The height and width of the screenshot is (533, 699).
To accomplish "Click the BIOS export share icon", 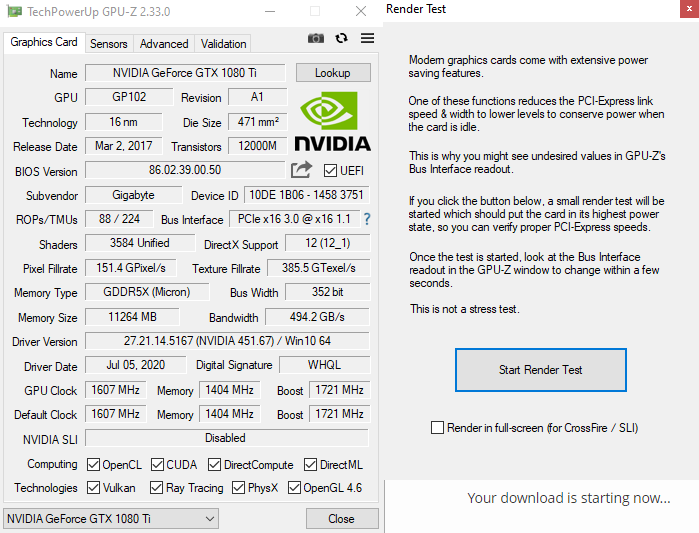I will pos(301,170).
